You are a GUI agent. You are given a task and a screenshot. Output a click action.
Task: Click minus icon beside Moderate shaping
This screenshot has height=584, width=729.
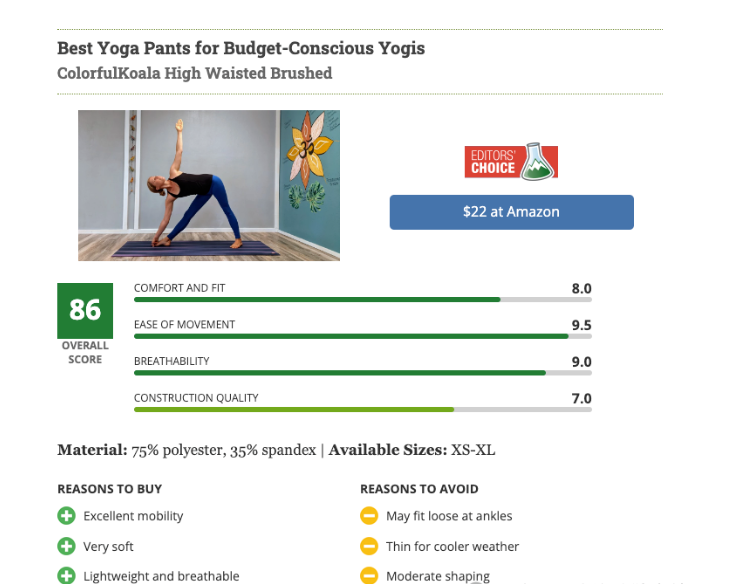pos(369,576)
